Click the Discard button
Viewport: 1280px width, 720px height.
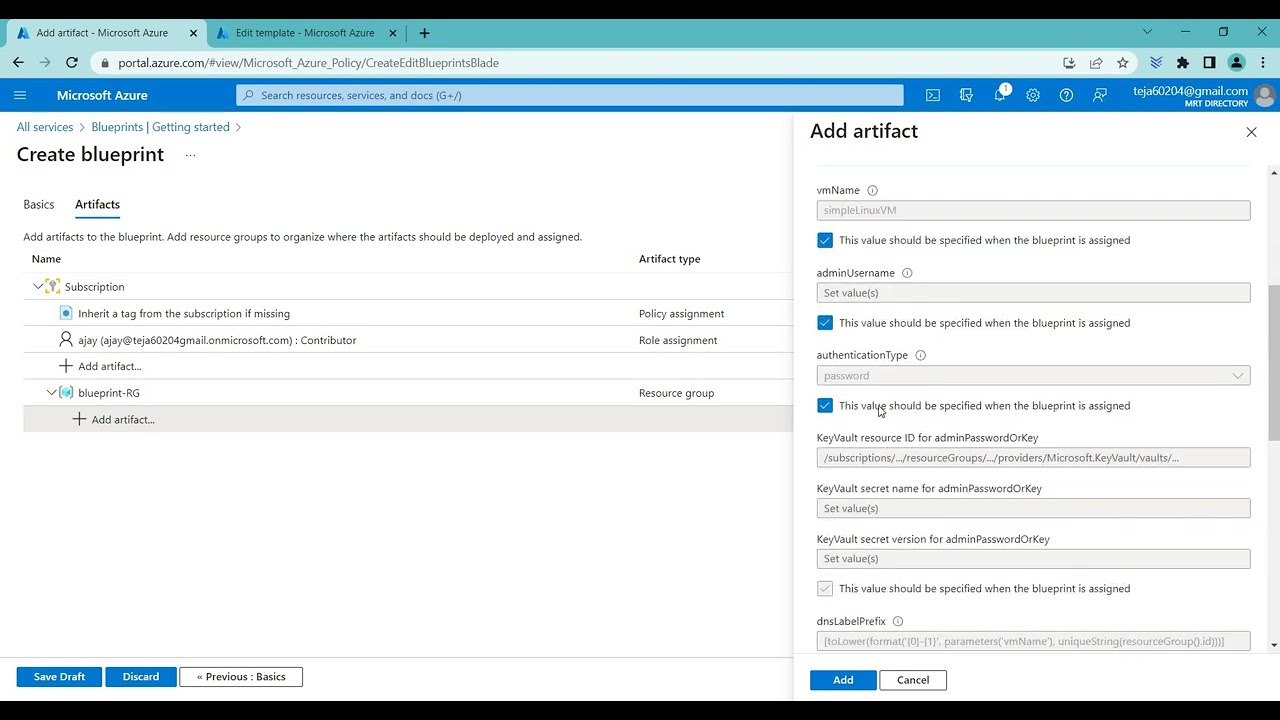[x=141, y=677]
